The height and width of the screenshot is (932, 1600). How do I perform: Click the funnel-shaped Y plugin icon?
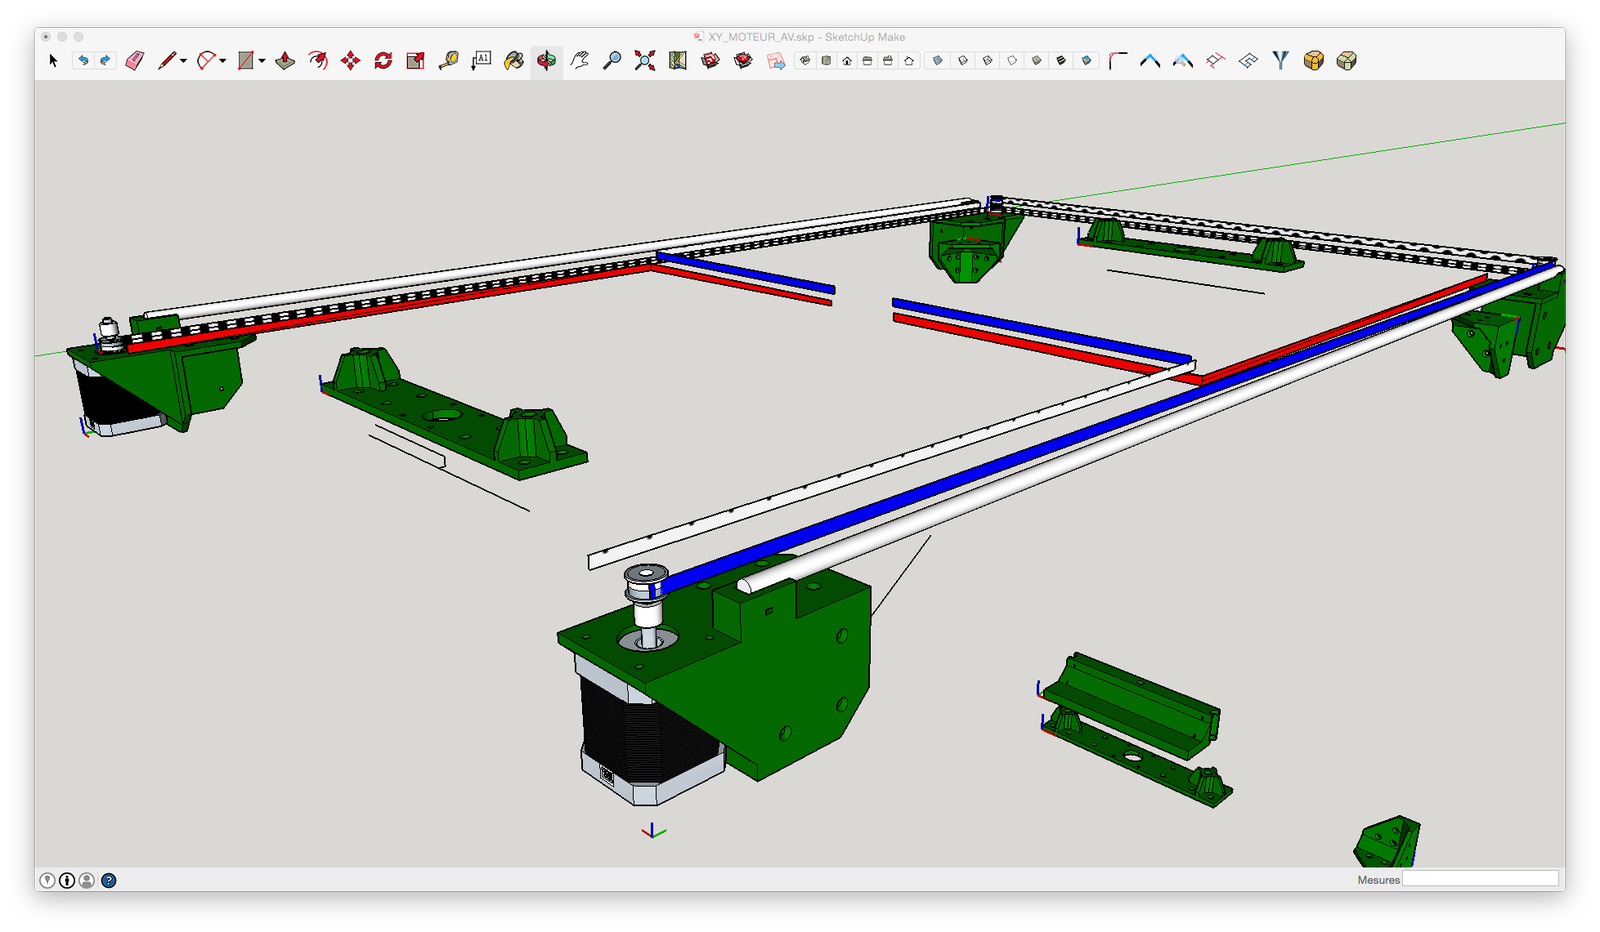pyautogui.click(x=1281, y=61)
